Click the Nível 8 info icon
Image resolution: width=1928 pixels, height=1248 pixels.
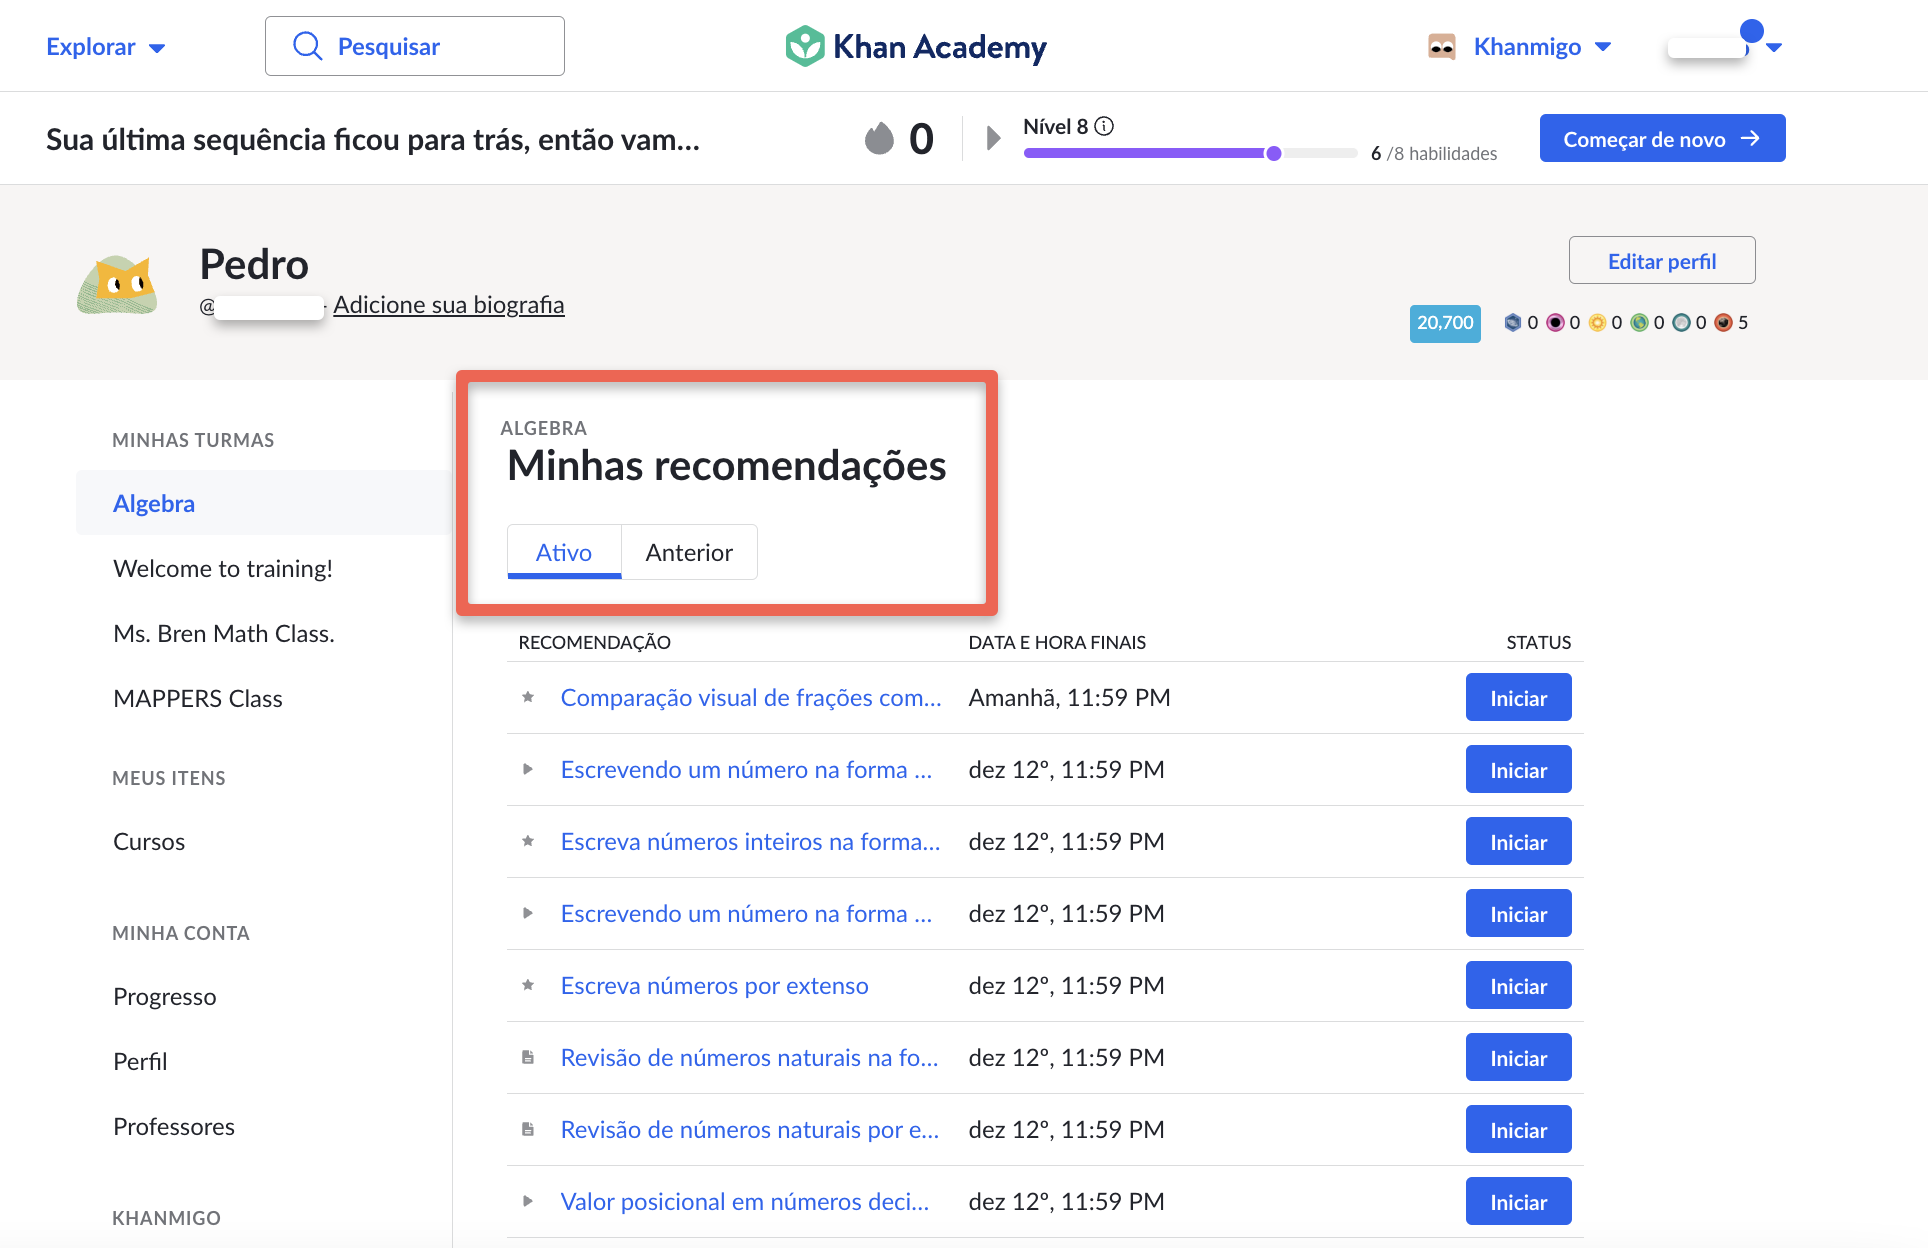click(x=1104, y=126)
